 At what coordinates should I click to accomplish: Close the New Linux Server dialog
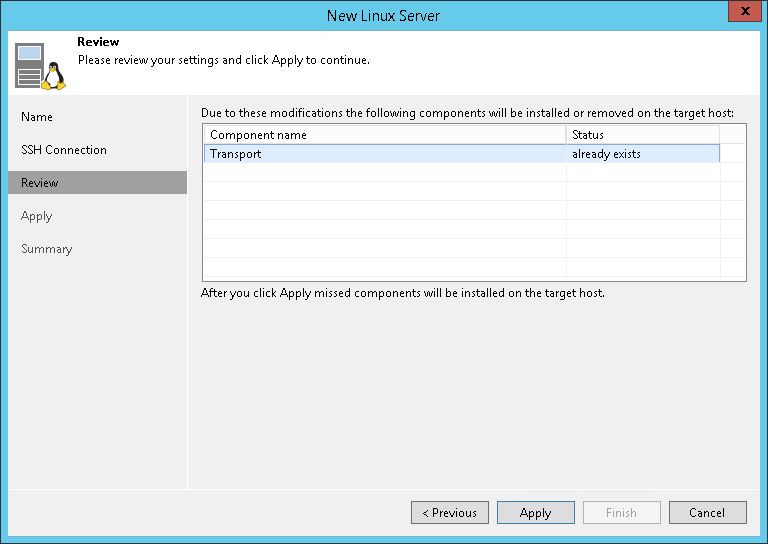point(741,14)
